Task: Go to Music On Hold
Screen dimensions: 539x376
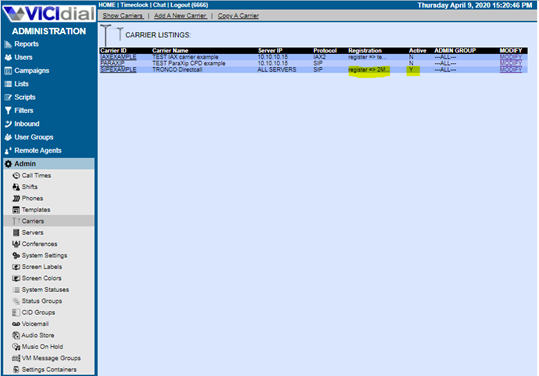Action: [x=42, y=347]
